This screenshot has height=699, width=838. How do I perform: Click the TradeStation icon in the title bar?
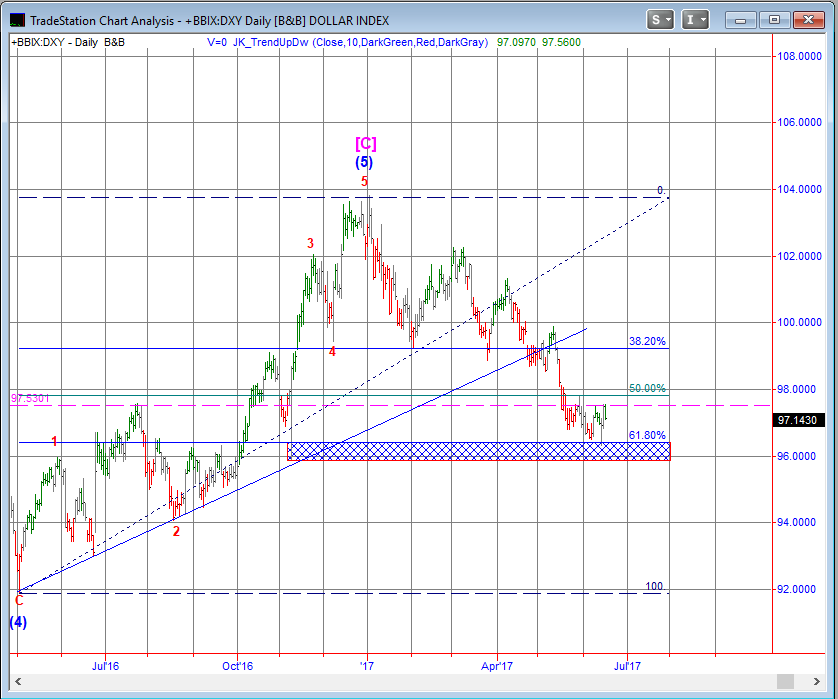(x=17, y=19)
